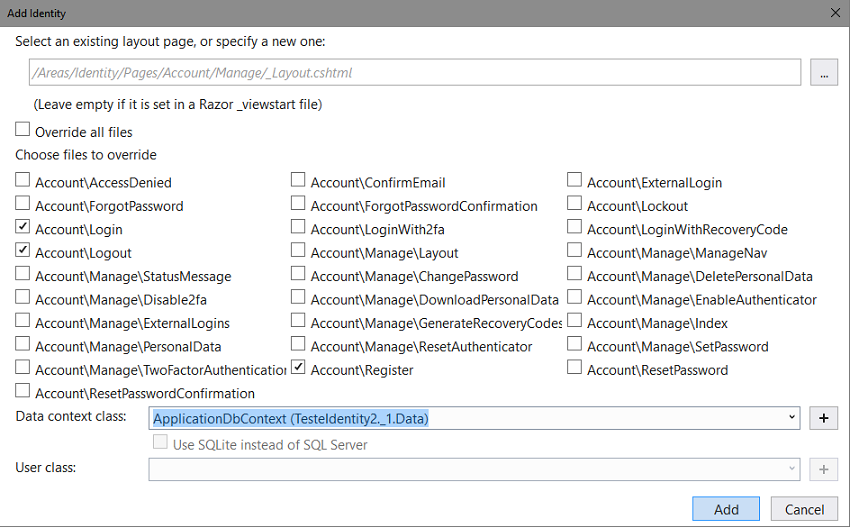Enable Account\Manage\ChangePassword override
Viewport: 850px width, 528px height.
[x=298, y=275]
